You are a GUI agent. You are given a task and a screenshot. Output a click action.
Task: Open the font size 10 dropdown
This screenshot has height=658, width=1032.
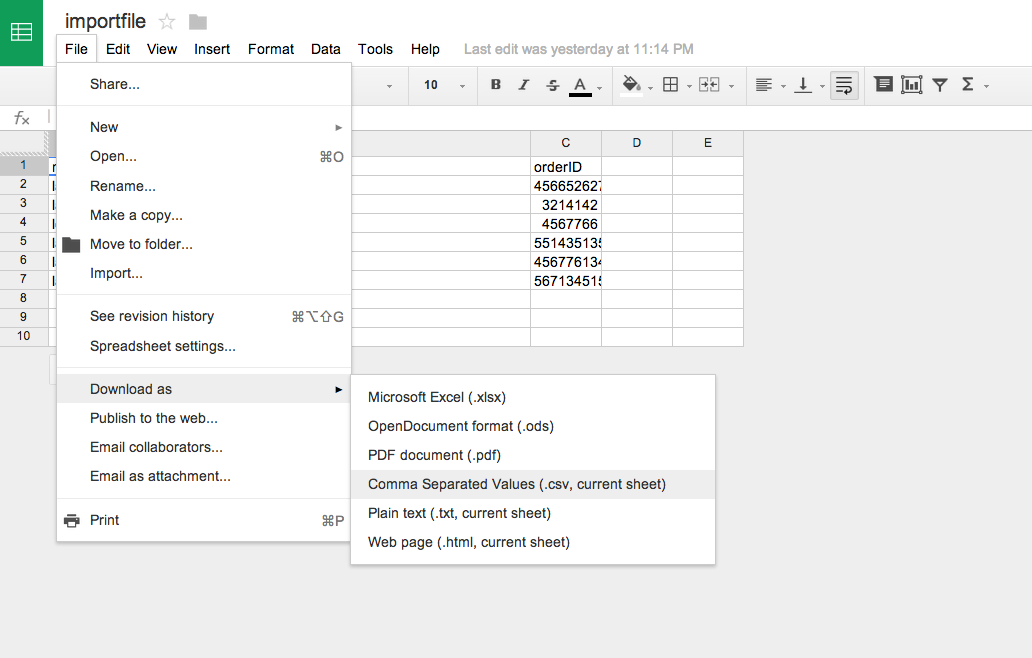pyautogui.click(x=444, y=85)
